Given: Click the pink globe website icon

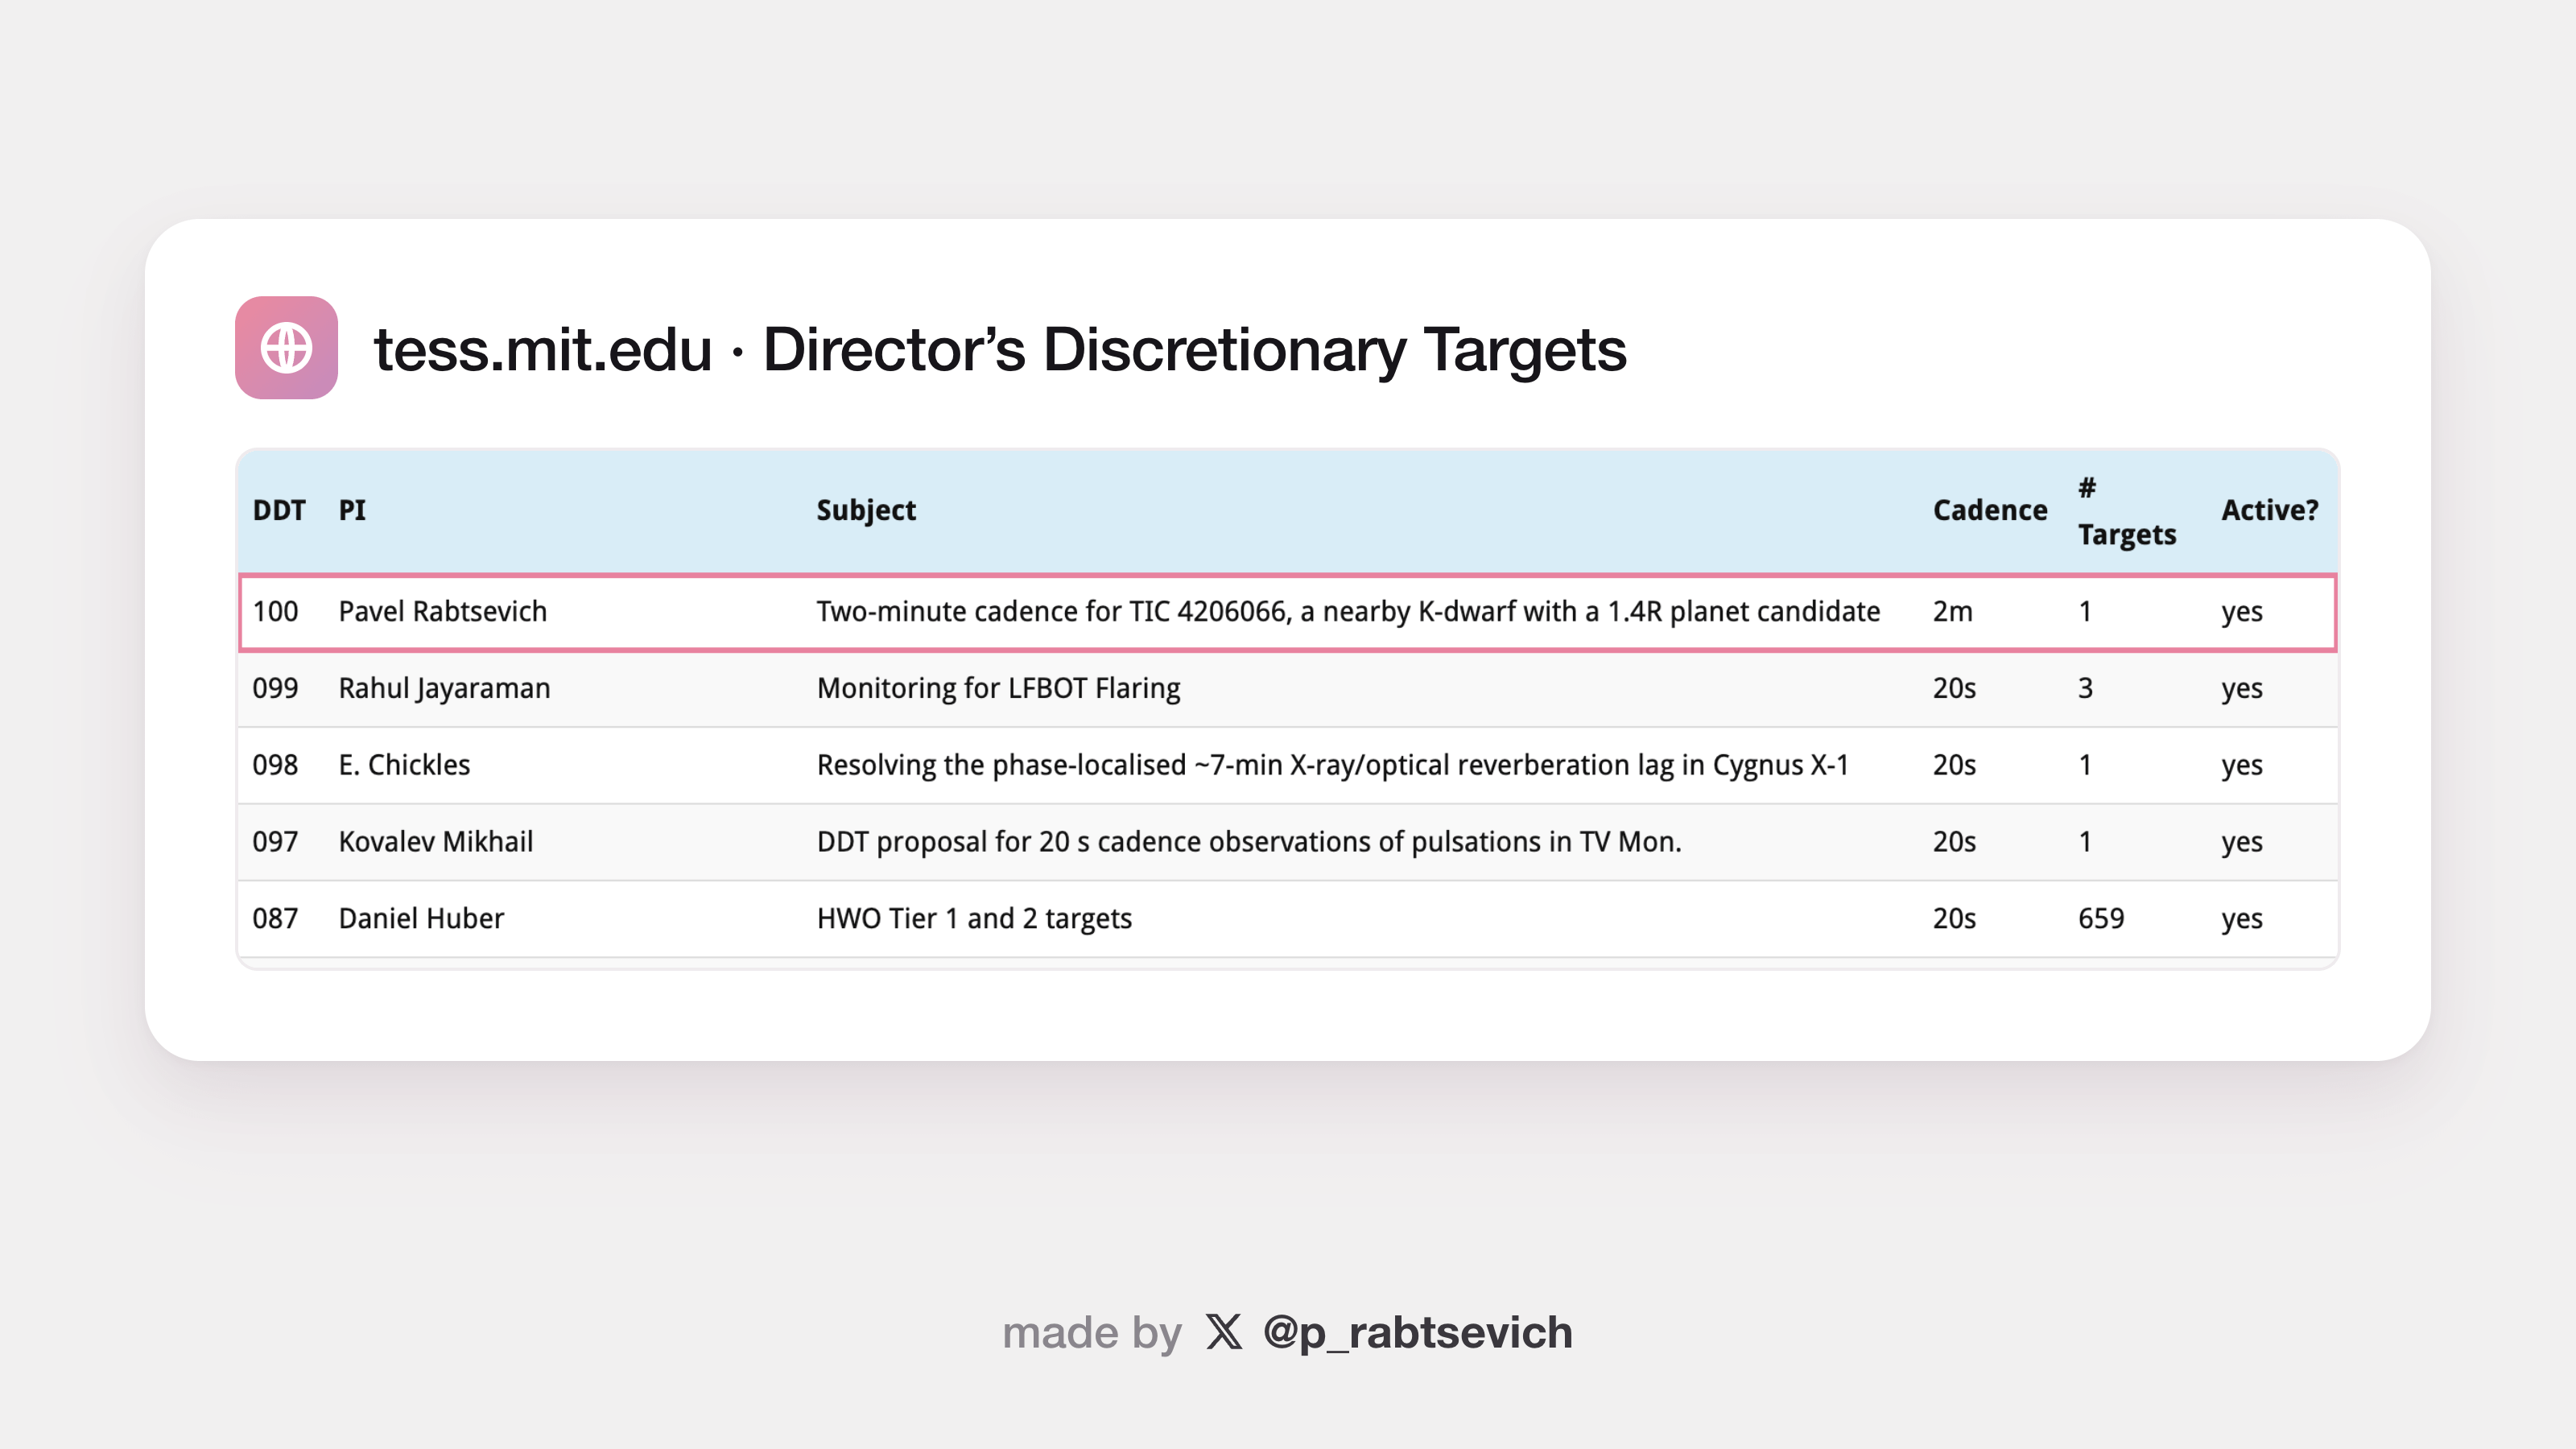Looking at the screenshot, I should click(286, 348).
